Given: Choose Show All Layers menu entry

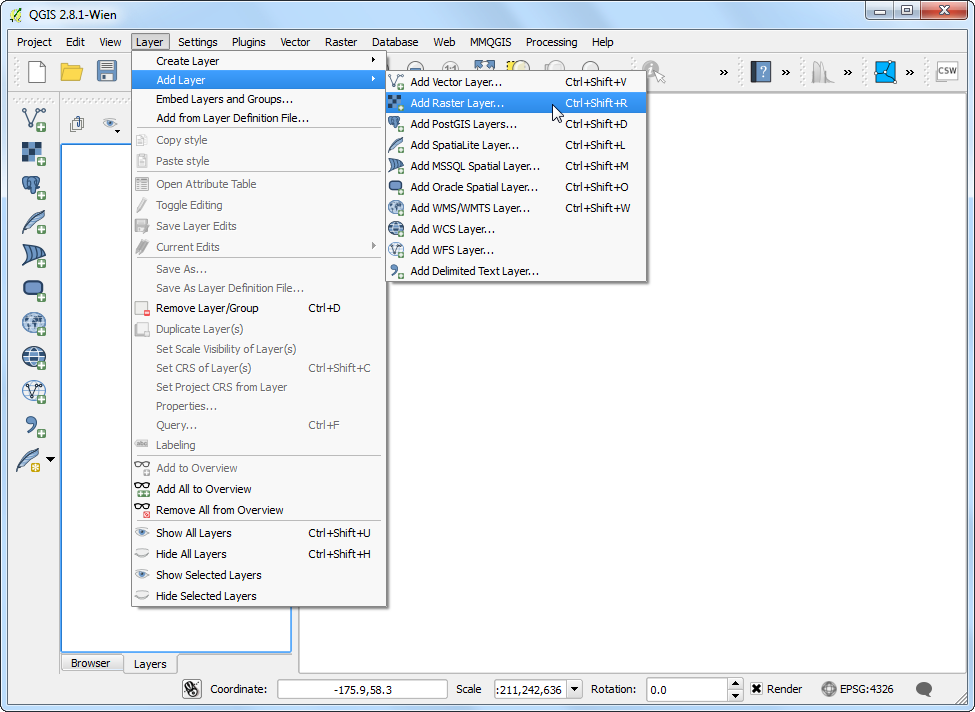Looking at the screenshot, I should pos(259,533).
